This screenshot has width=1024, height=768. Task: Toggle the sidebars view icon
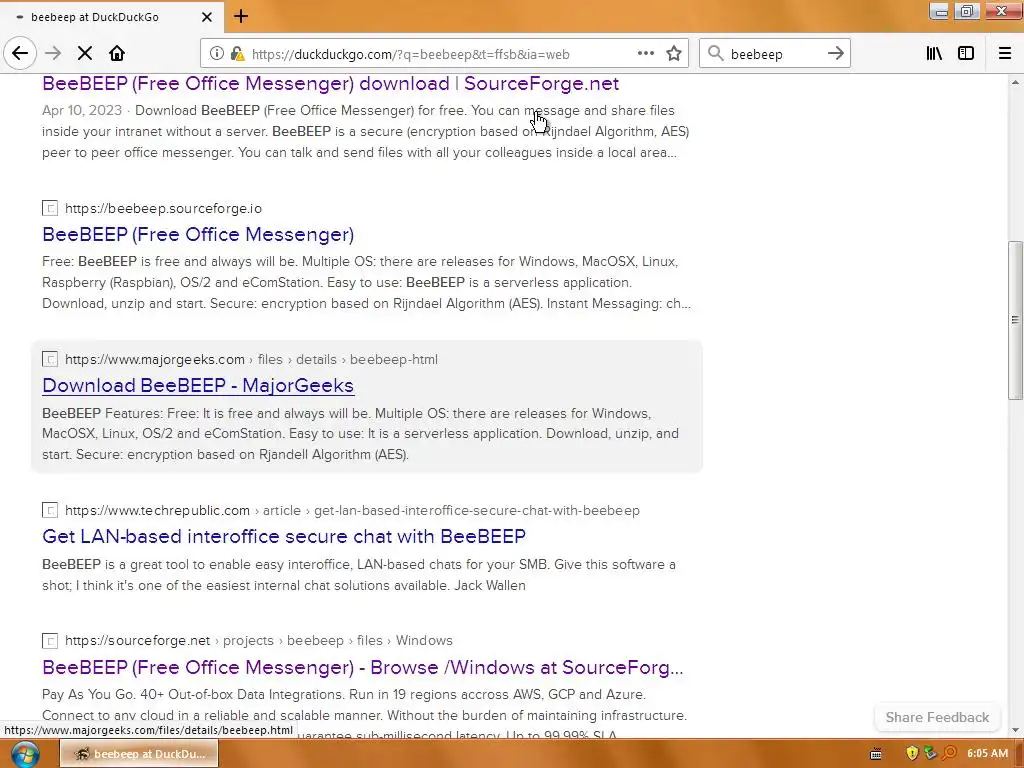966,54
